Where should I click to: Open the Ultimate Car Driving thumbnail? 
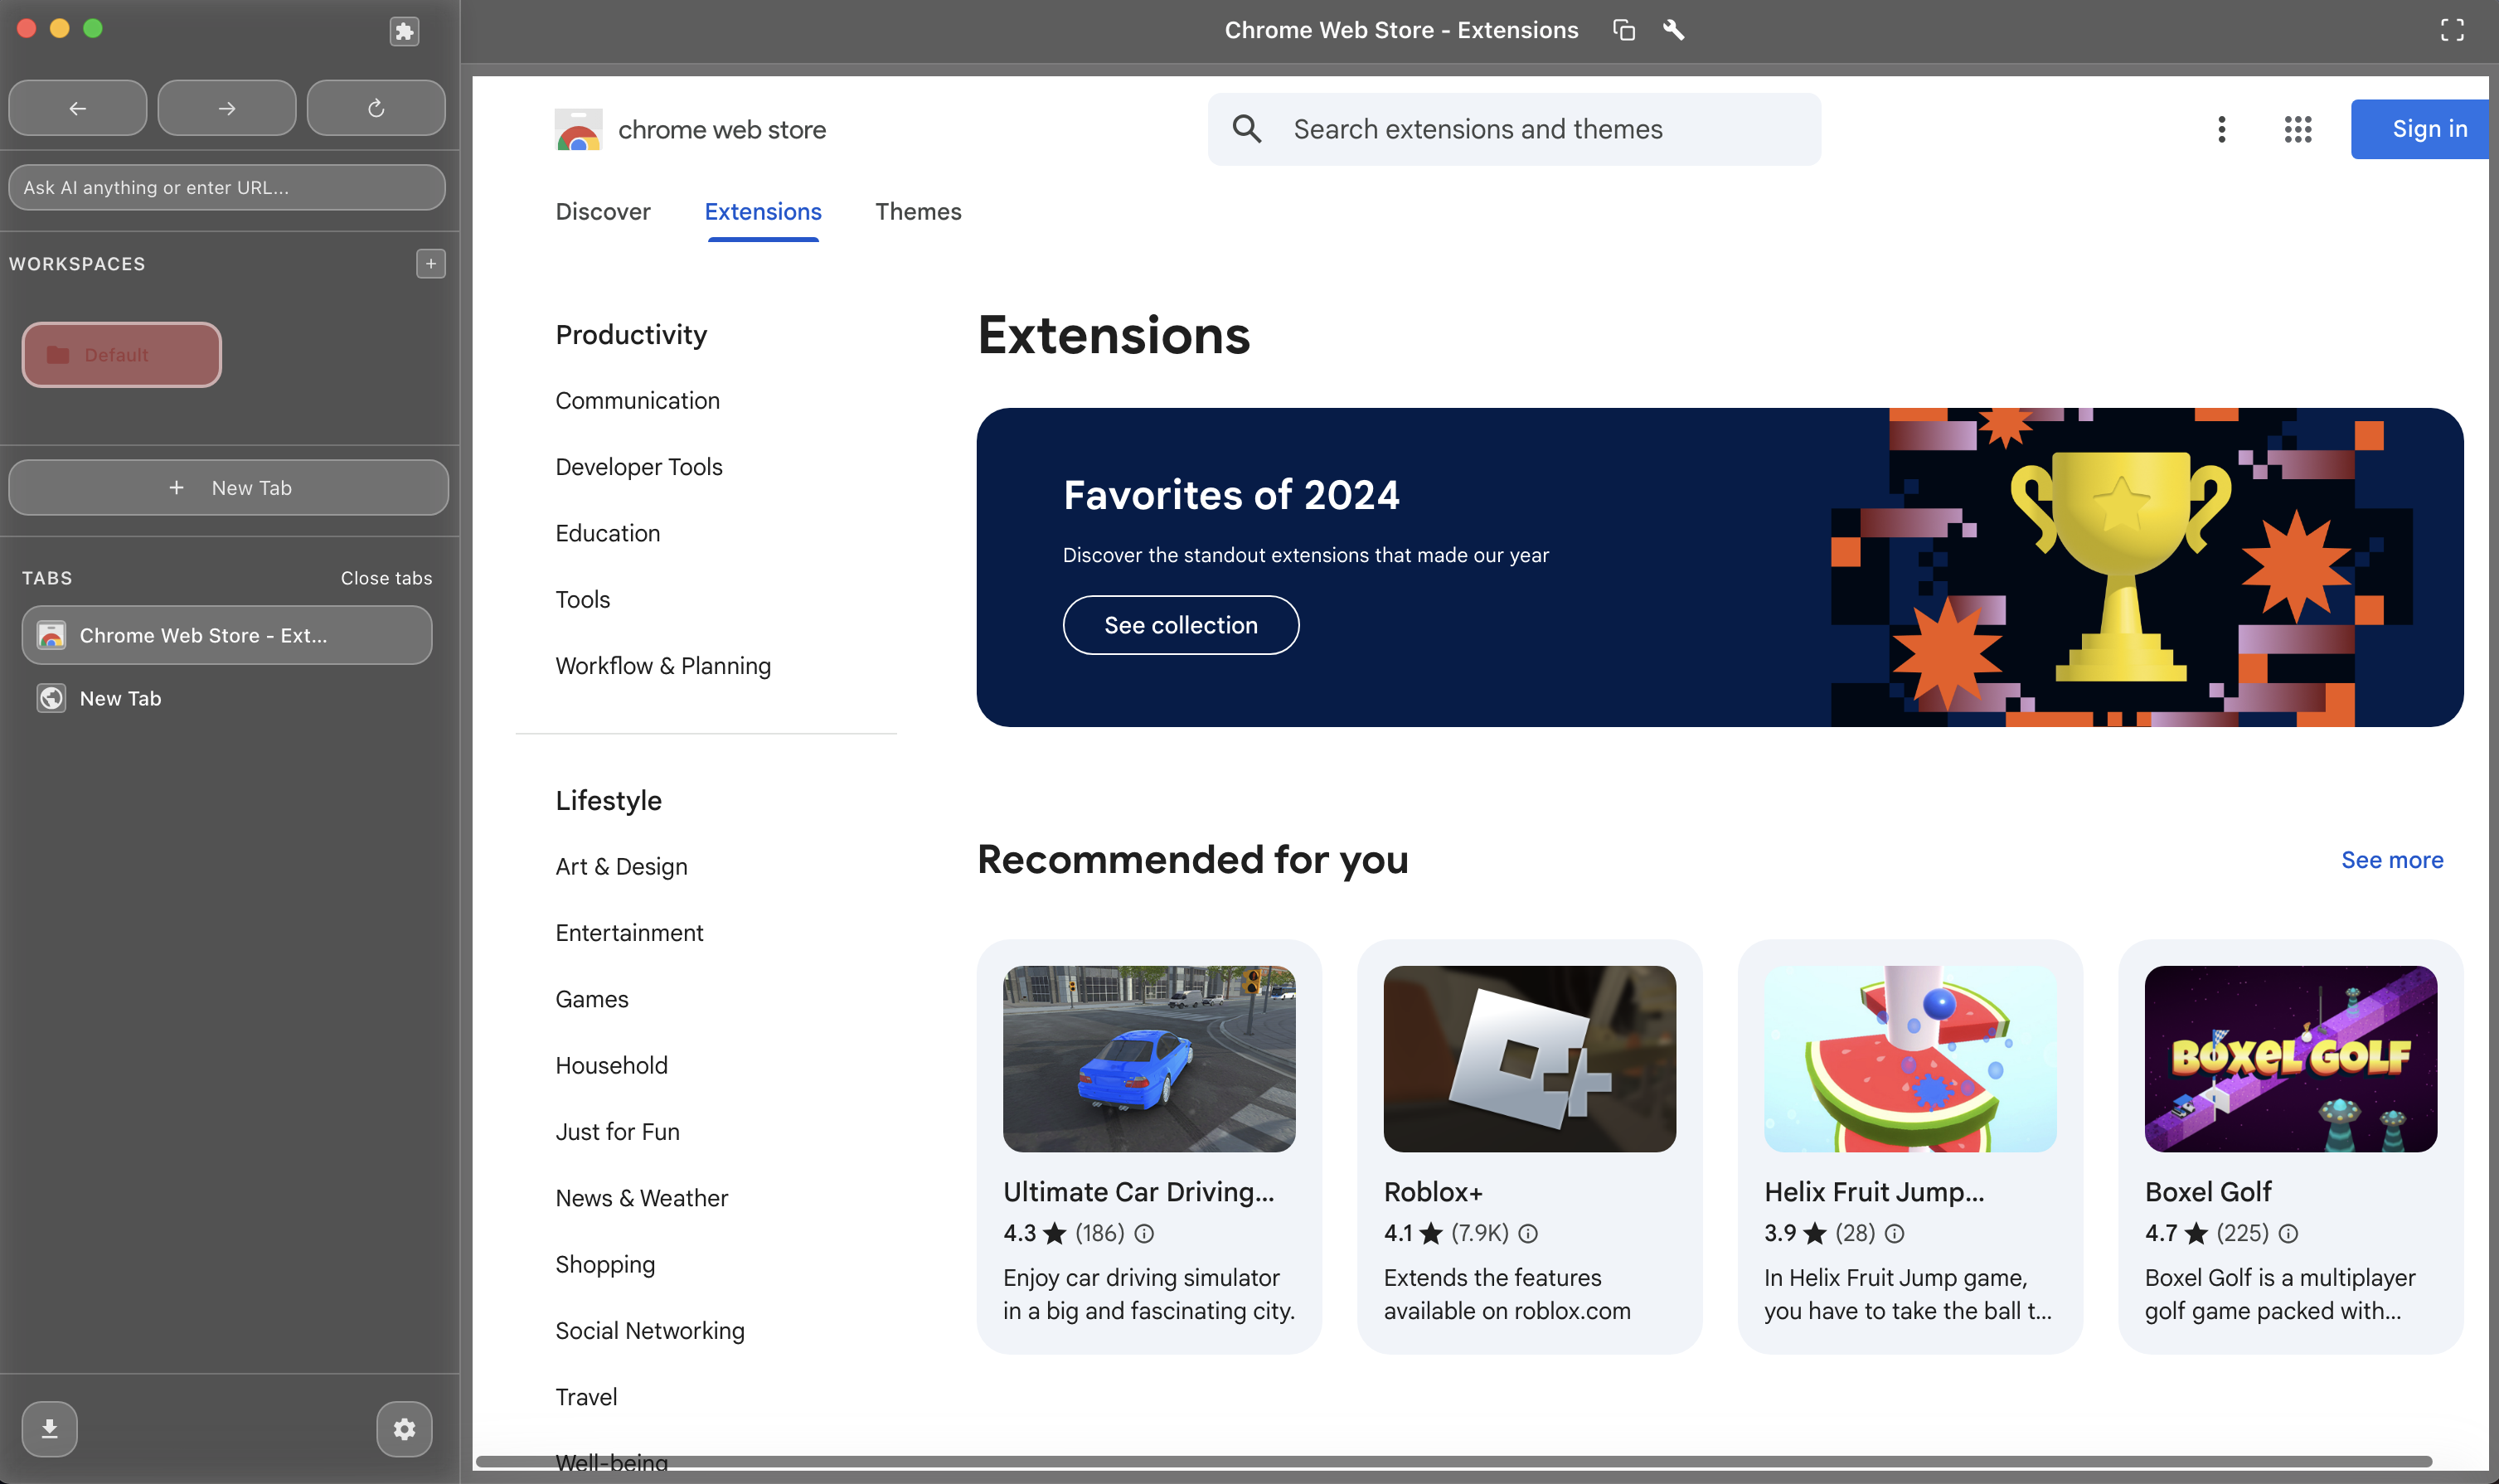point(1149,1057)
